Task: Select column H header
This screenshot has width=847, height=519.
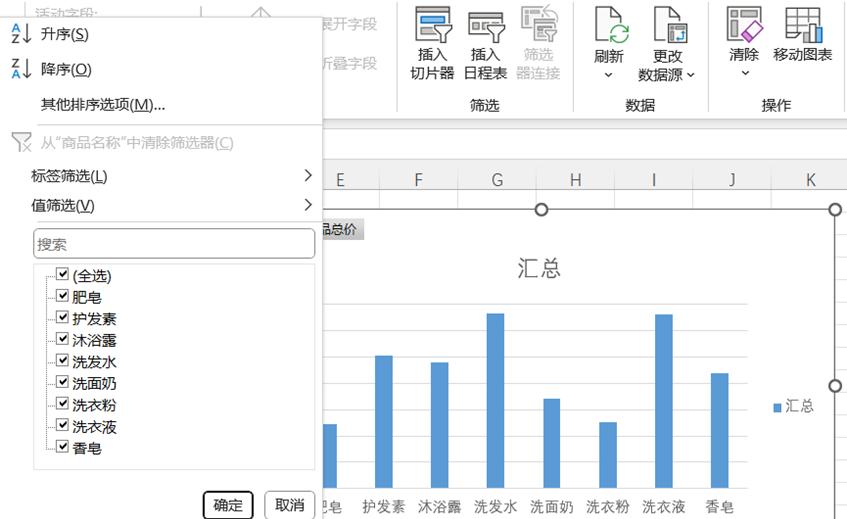Action: [x=575, y=180]
